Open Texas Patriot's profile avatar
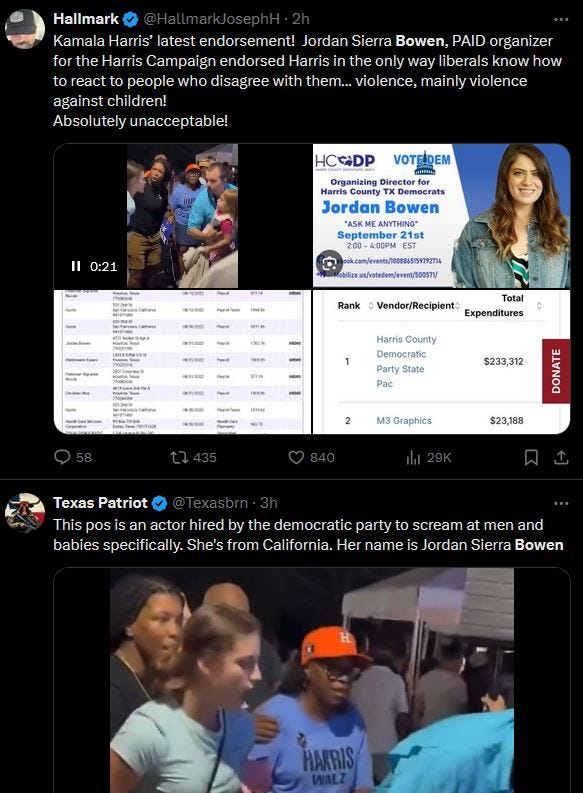Screen dimensions: 583x793 coord(25,513)
